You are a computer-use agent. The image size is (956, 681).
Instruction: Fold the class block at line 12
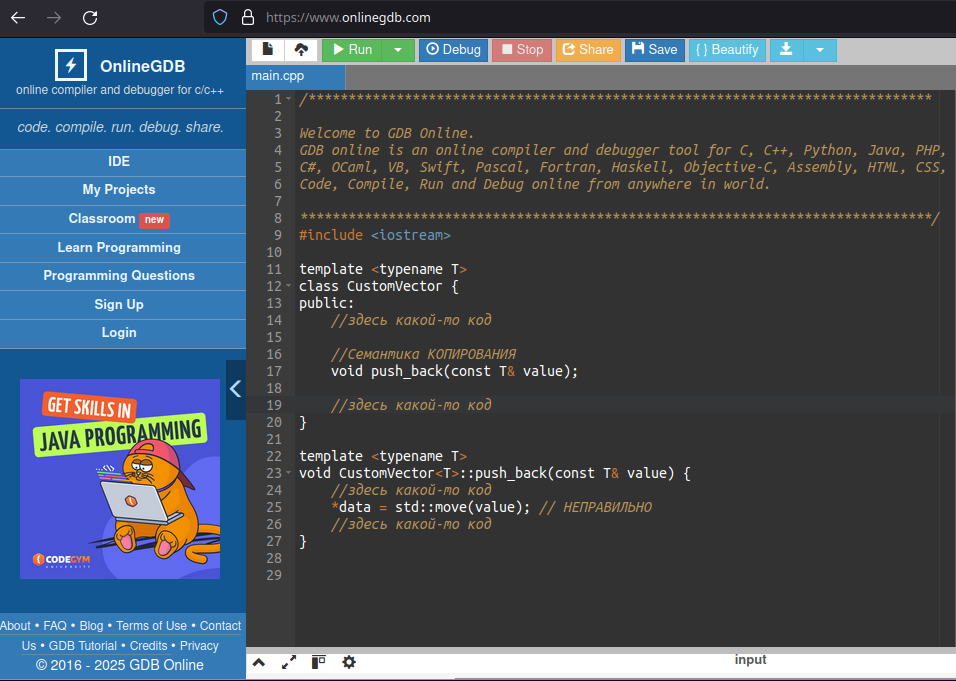[x=289, y=286]
